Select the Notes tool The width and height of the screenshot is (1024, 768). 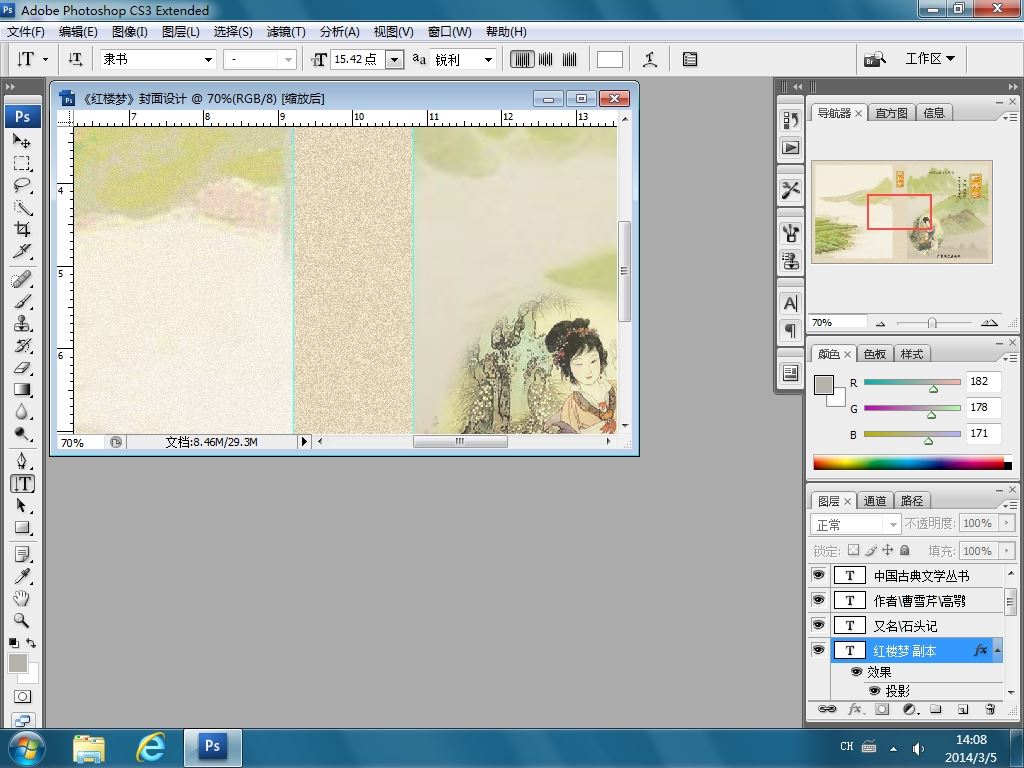tap(22, 554)
